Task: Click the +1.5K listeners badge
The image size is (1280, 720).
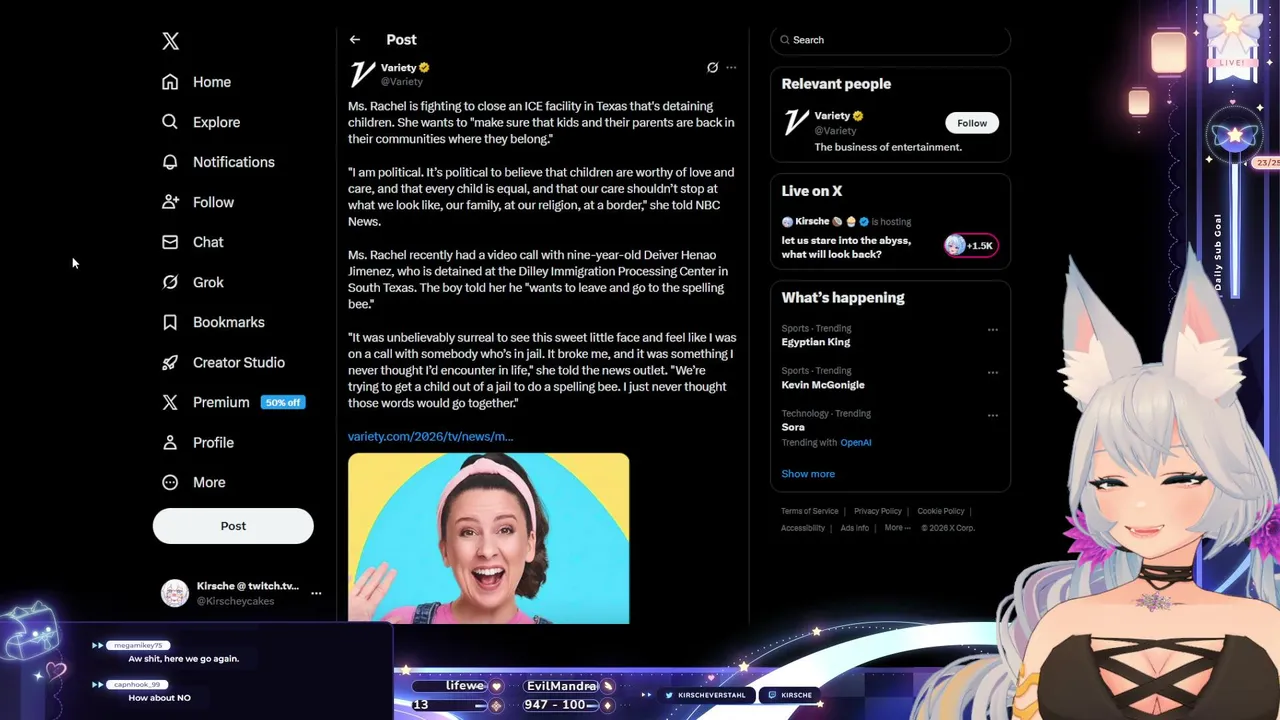Action: [970, 245]
